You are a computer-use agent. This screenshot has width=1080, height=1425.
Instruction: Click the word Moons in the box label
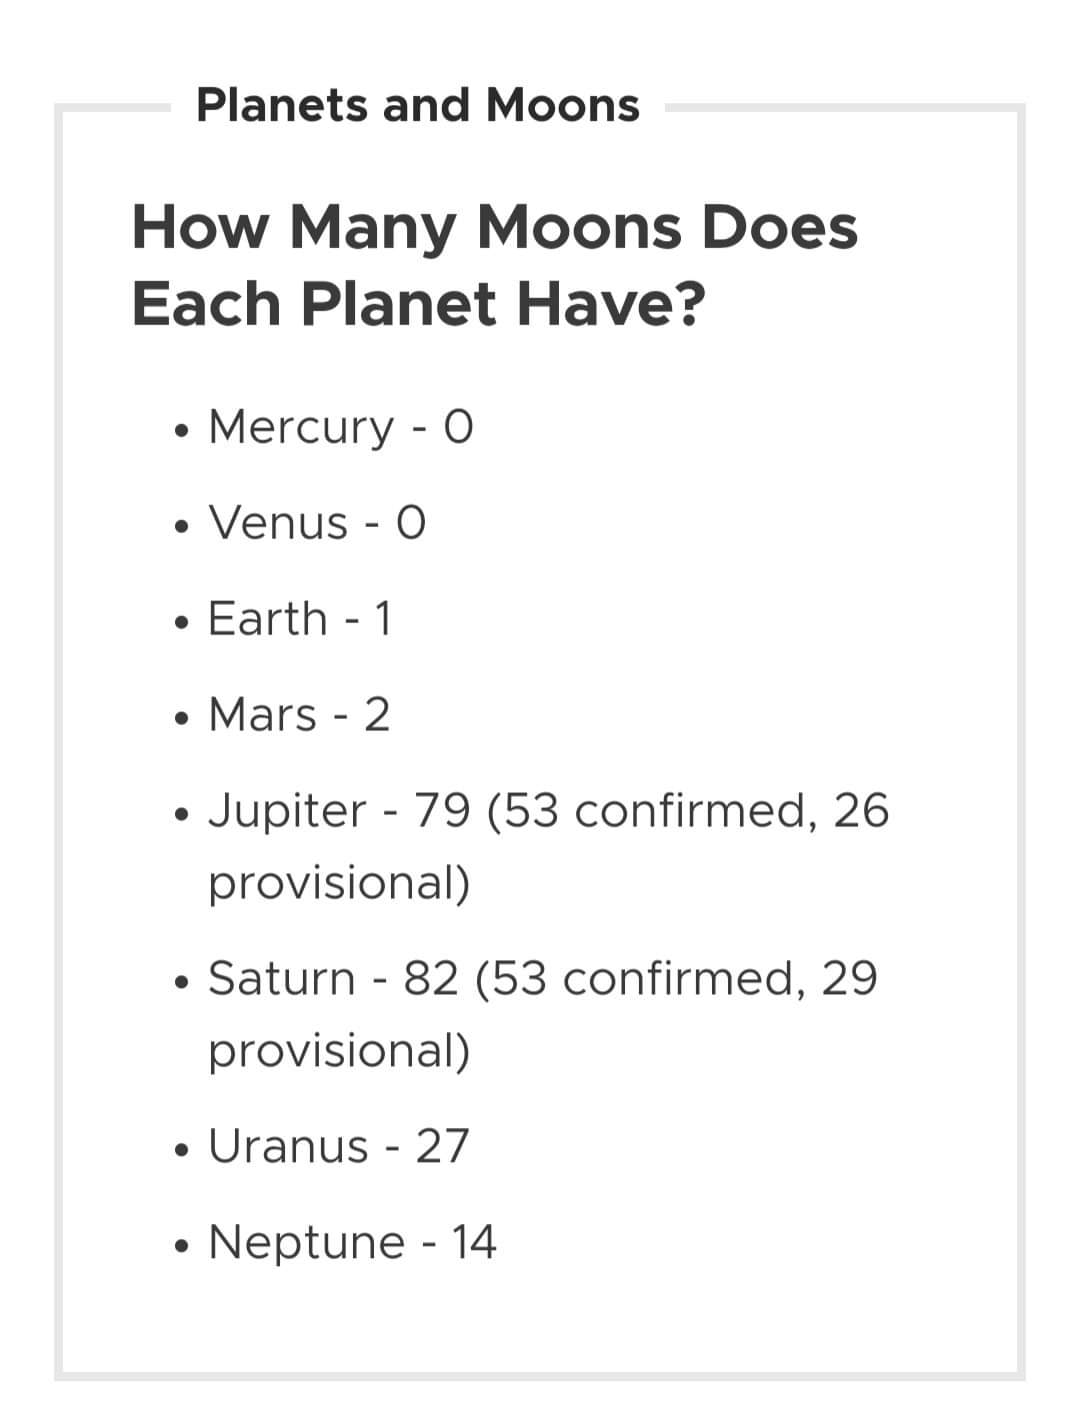(562, 106)
